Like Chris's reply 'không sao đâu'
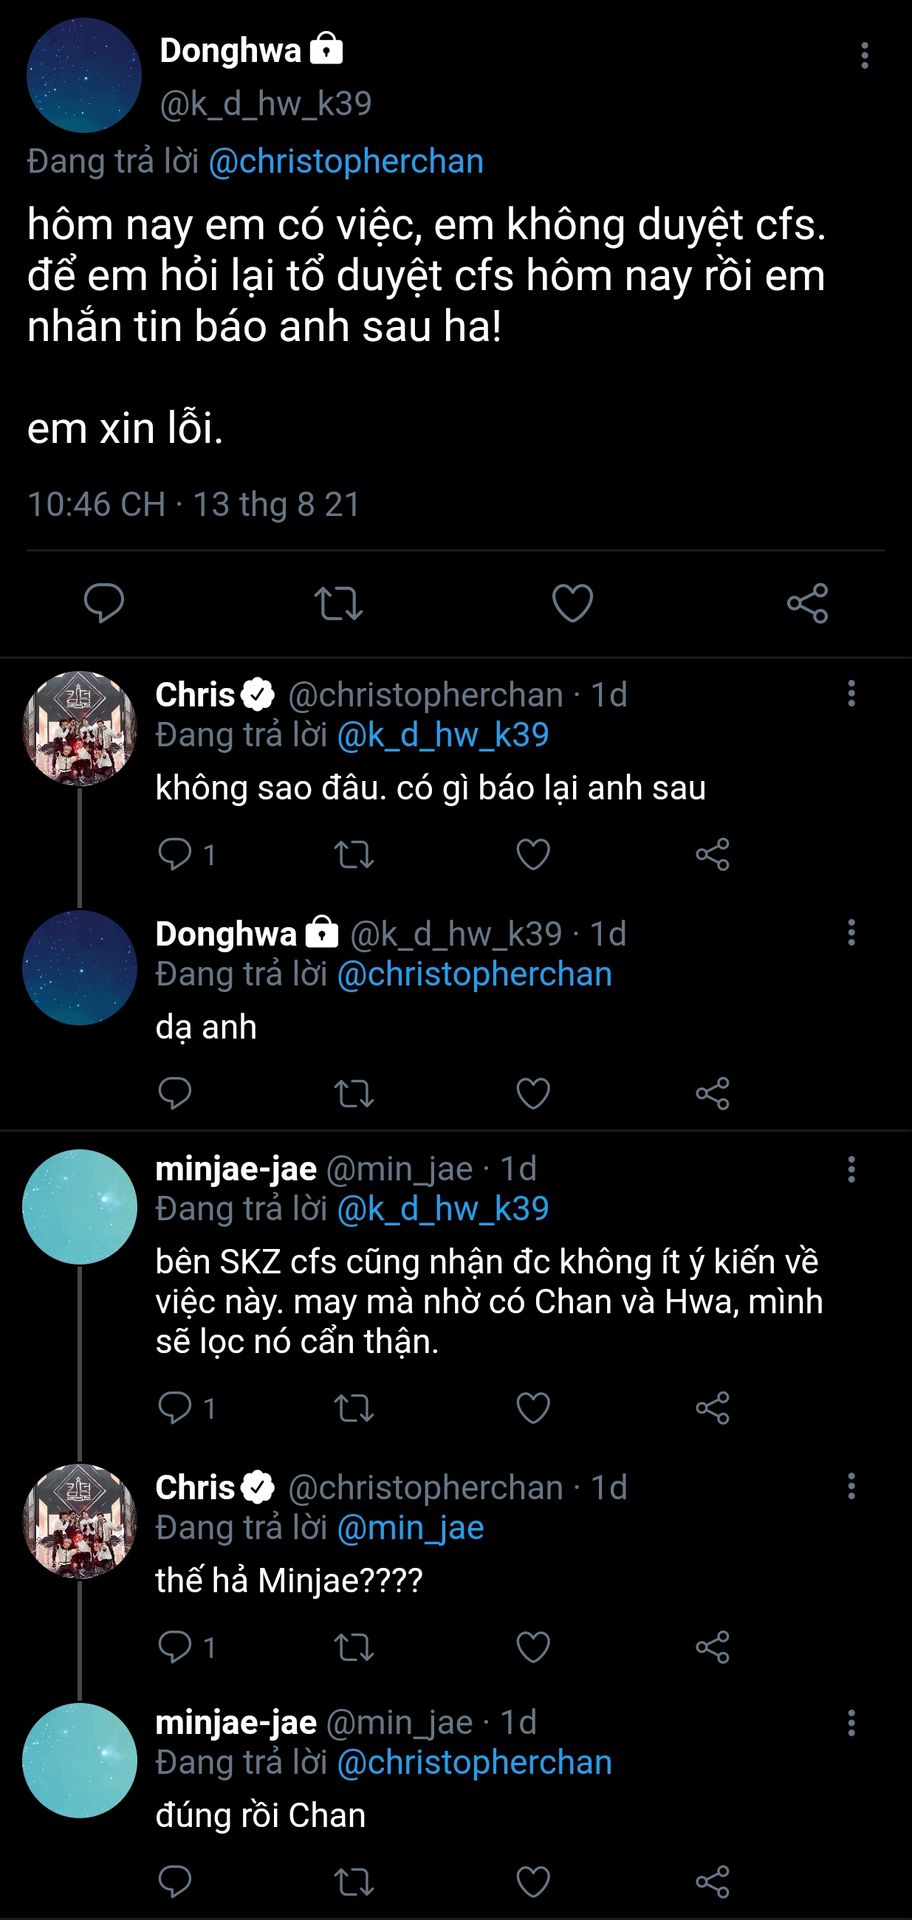912x1920 pixels. pyautogui.click(x=533, y=854)
